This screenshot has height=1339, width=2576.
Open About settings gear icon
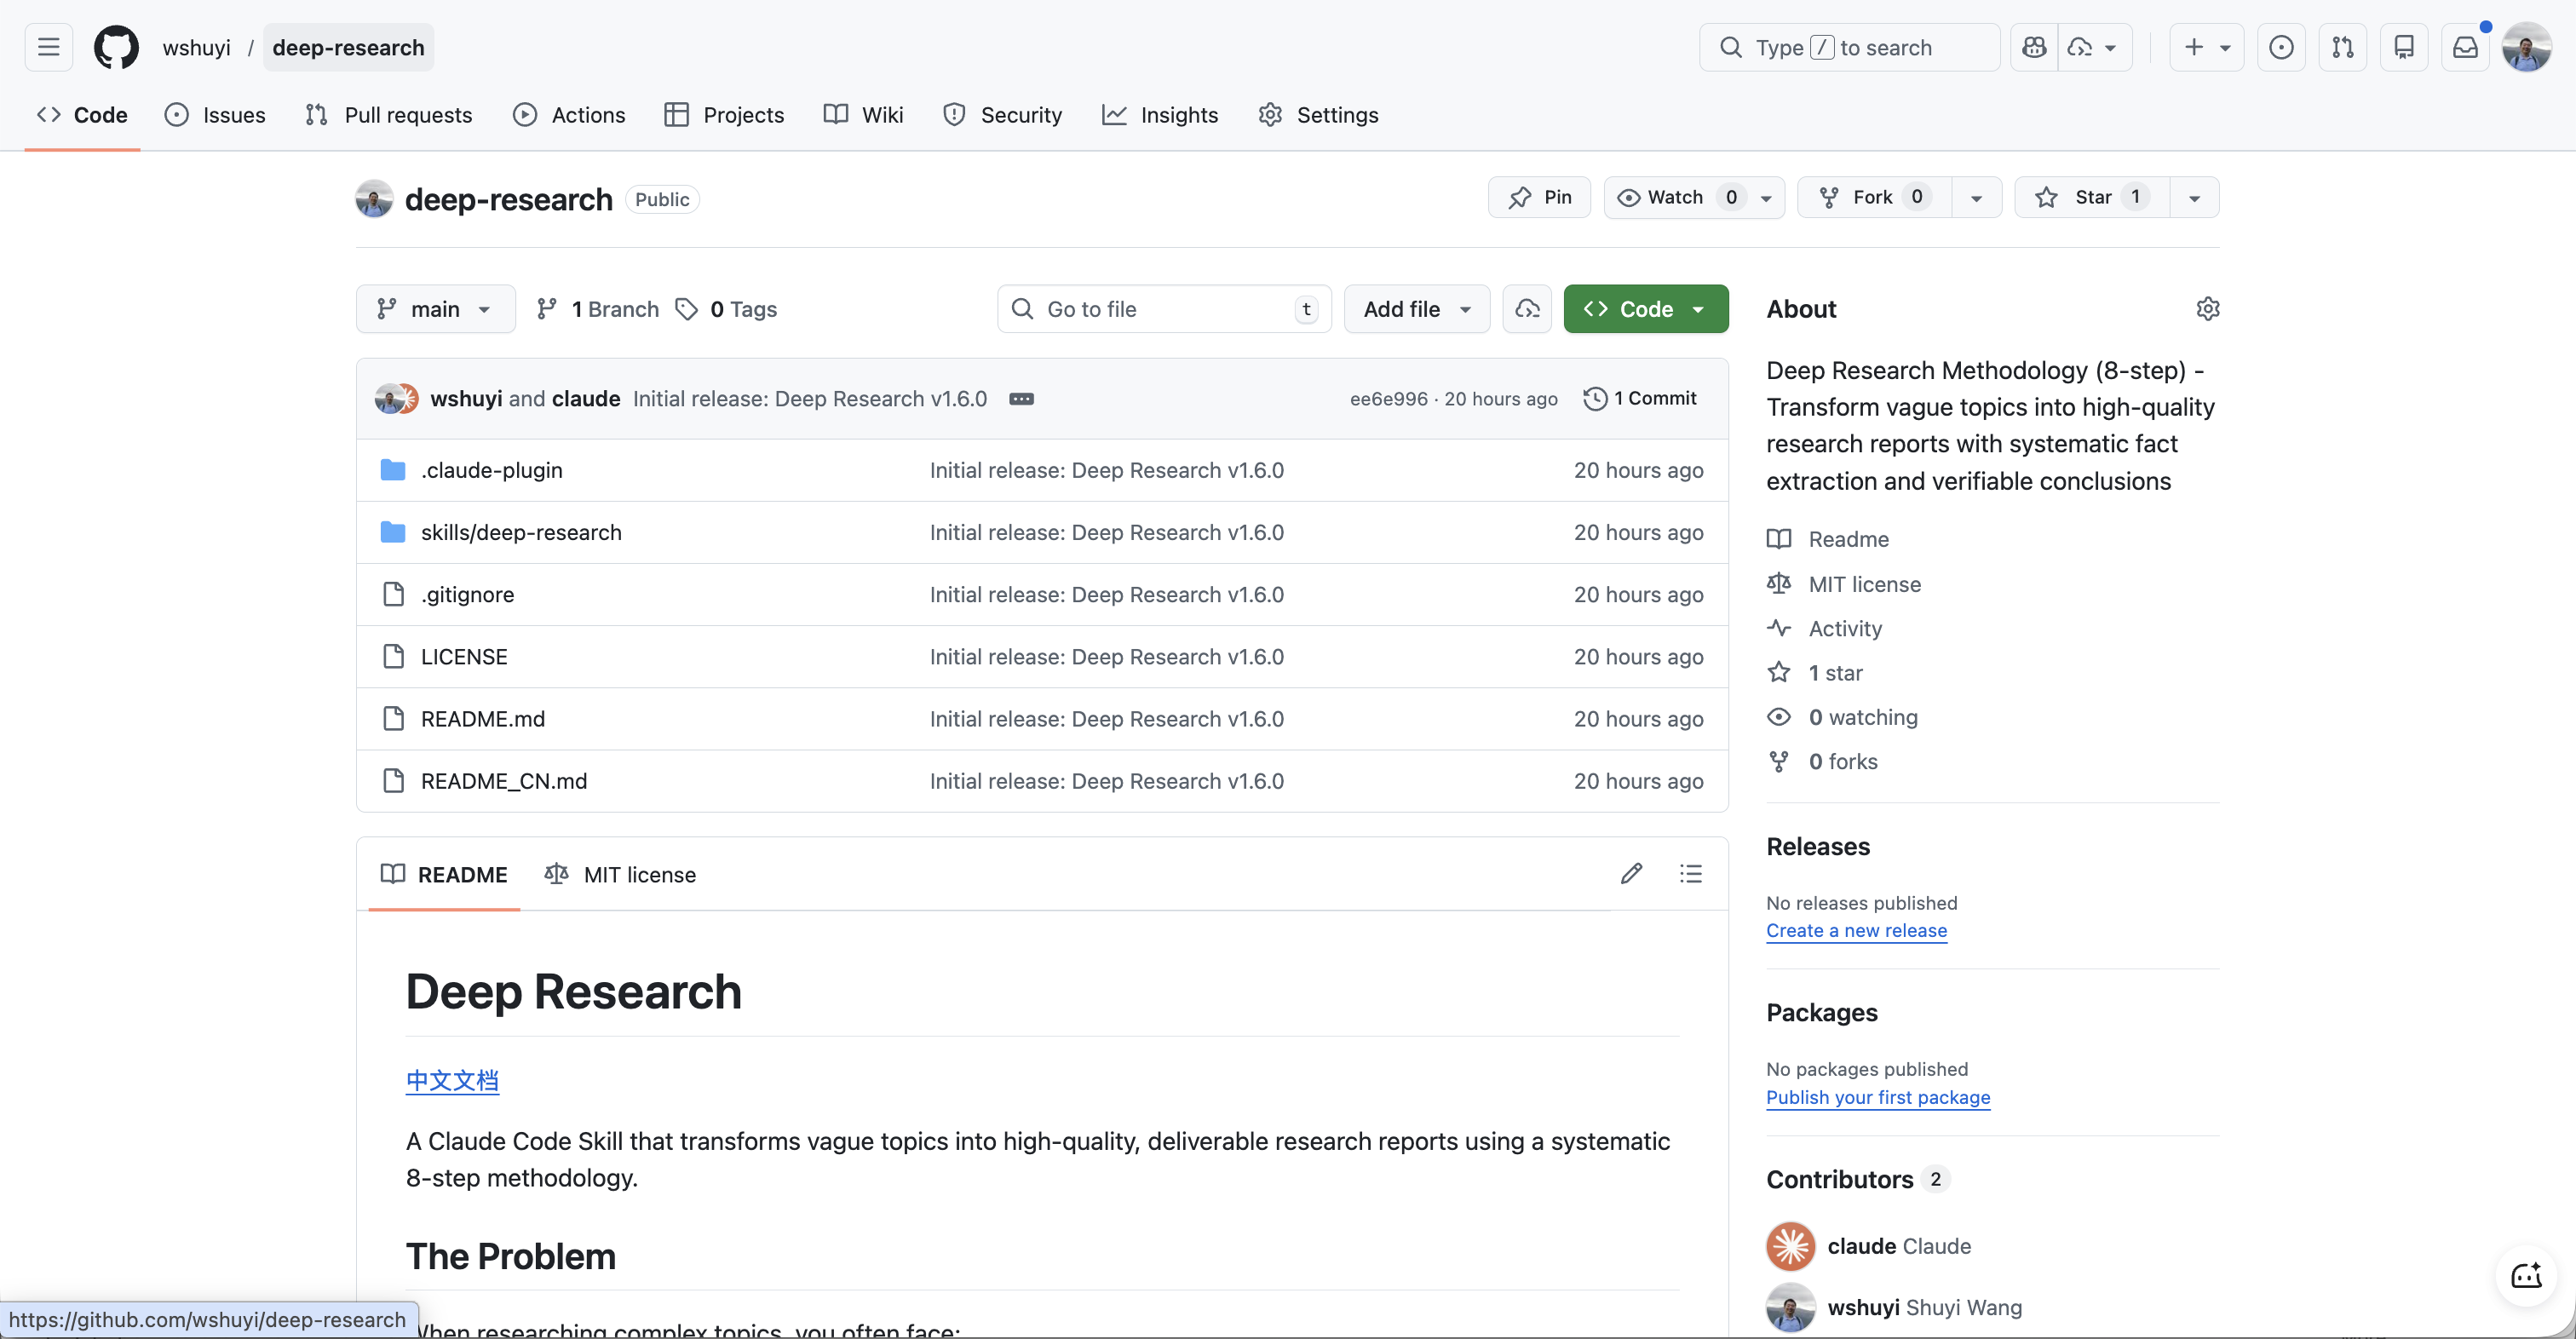click(x=2207, y=309)
